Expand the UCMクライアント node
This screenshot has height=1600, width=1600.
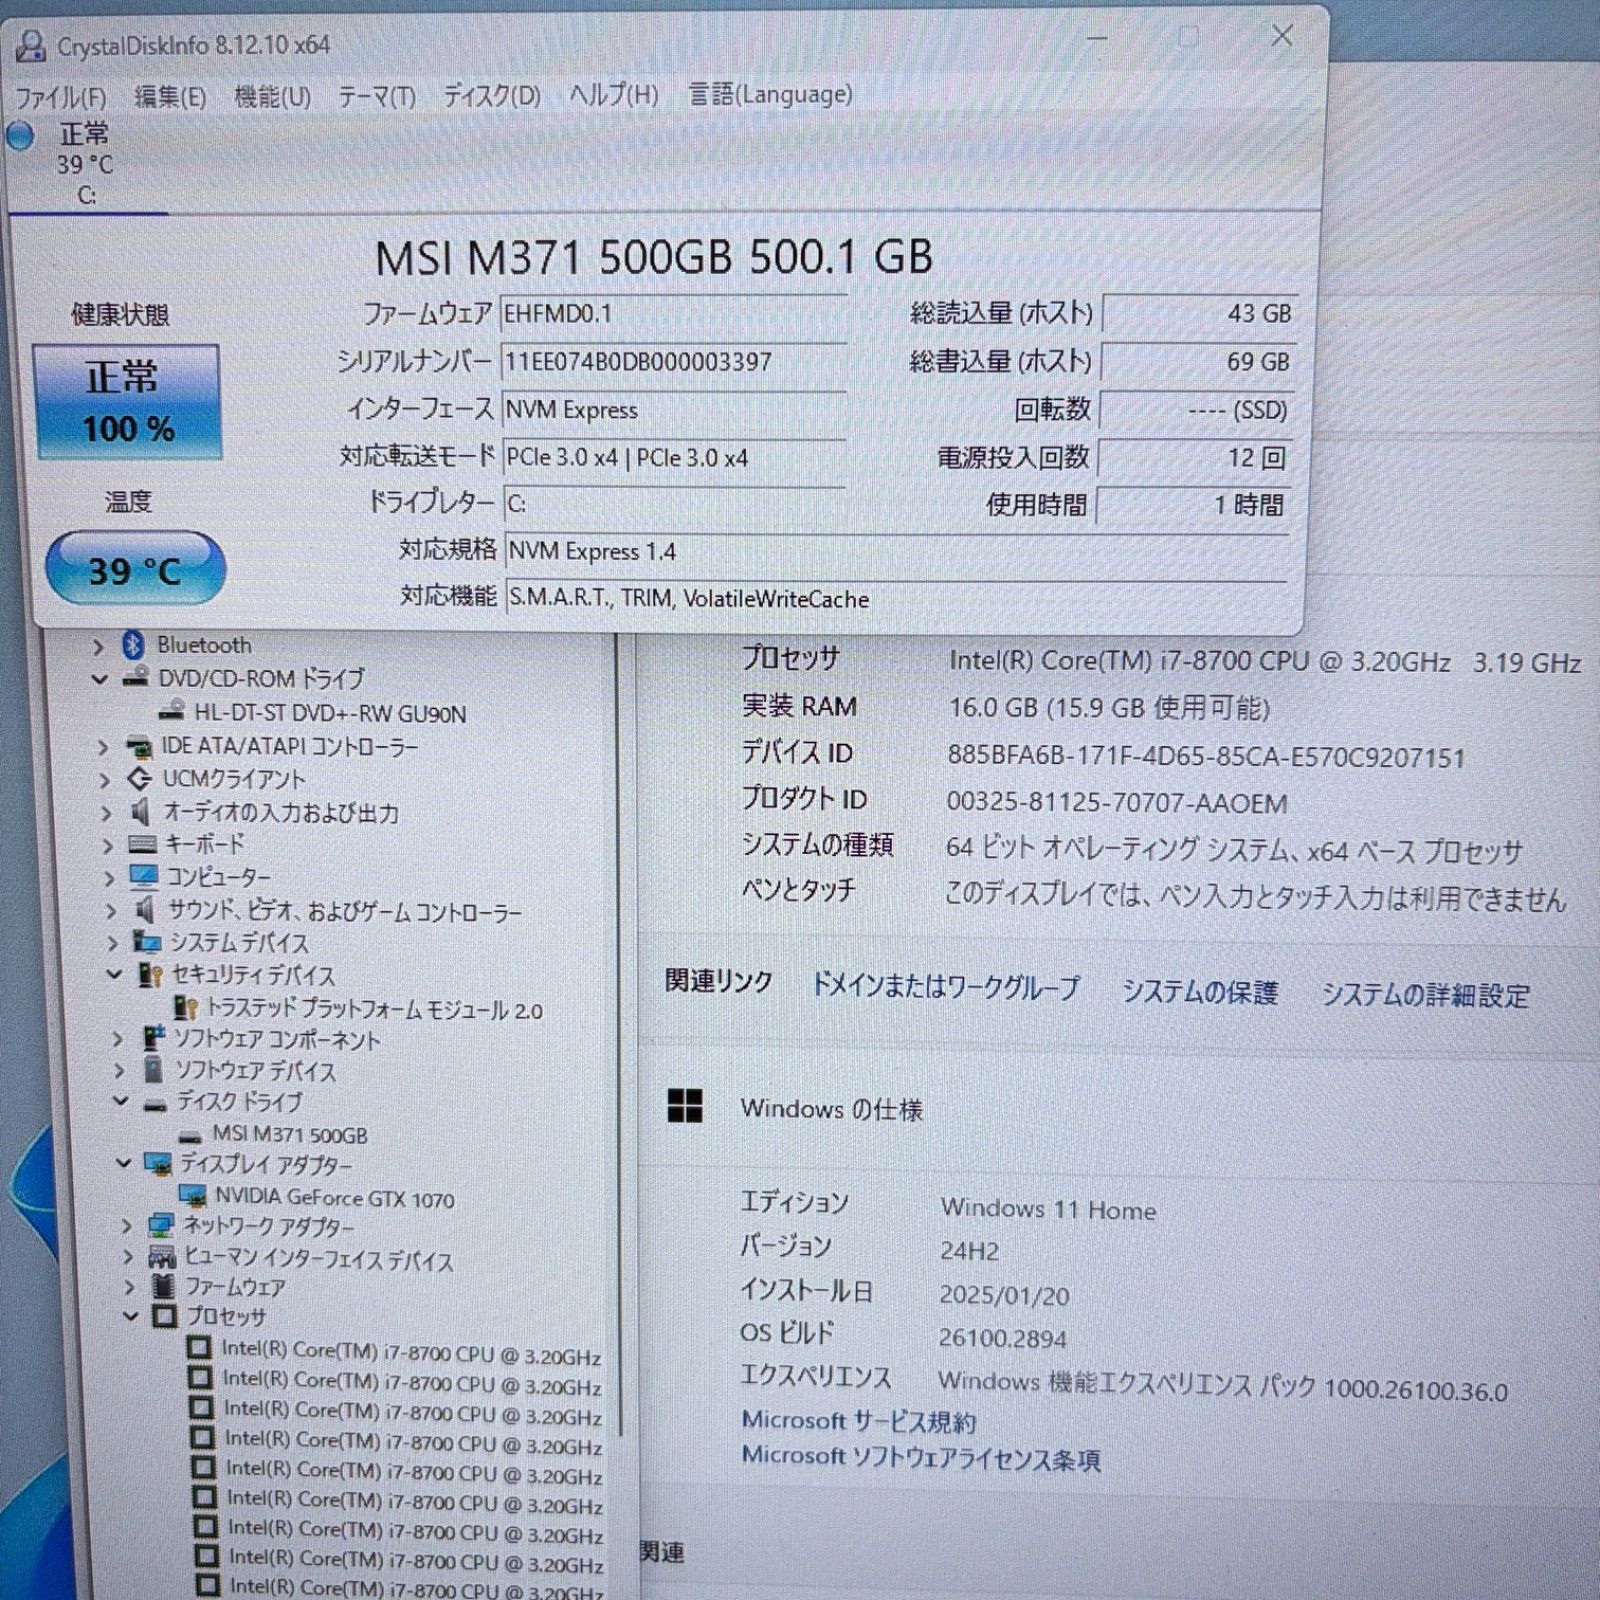104,780
